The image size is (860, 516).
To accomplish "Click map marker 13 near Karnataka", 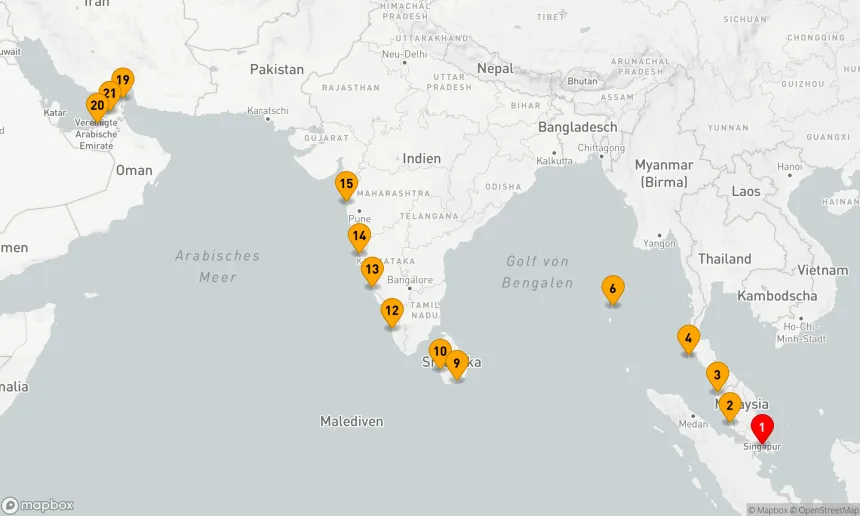I will click(x=372, y=271).
